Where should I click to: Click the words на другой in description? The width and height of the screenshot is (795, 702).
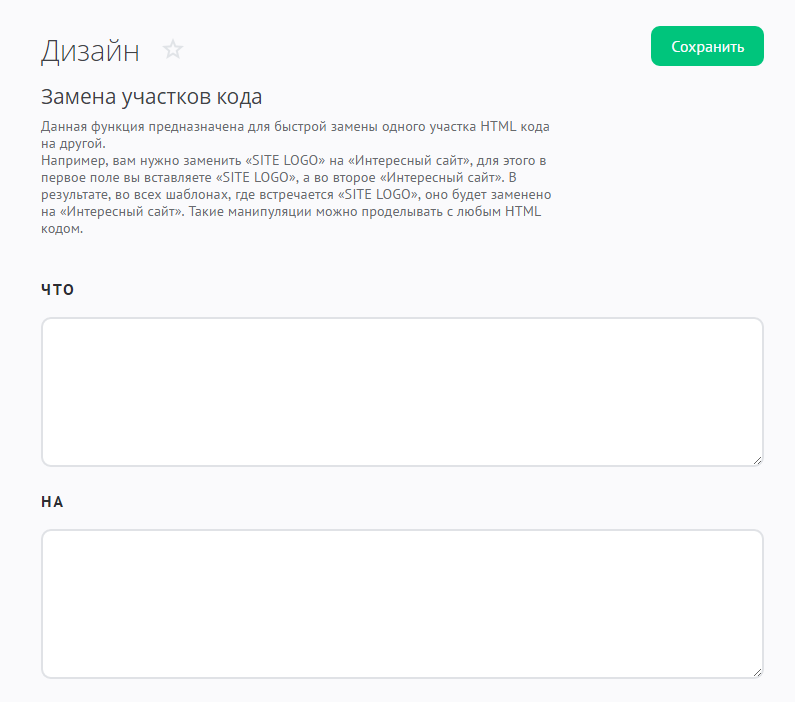coord(72,144)
